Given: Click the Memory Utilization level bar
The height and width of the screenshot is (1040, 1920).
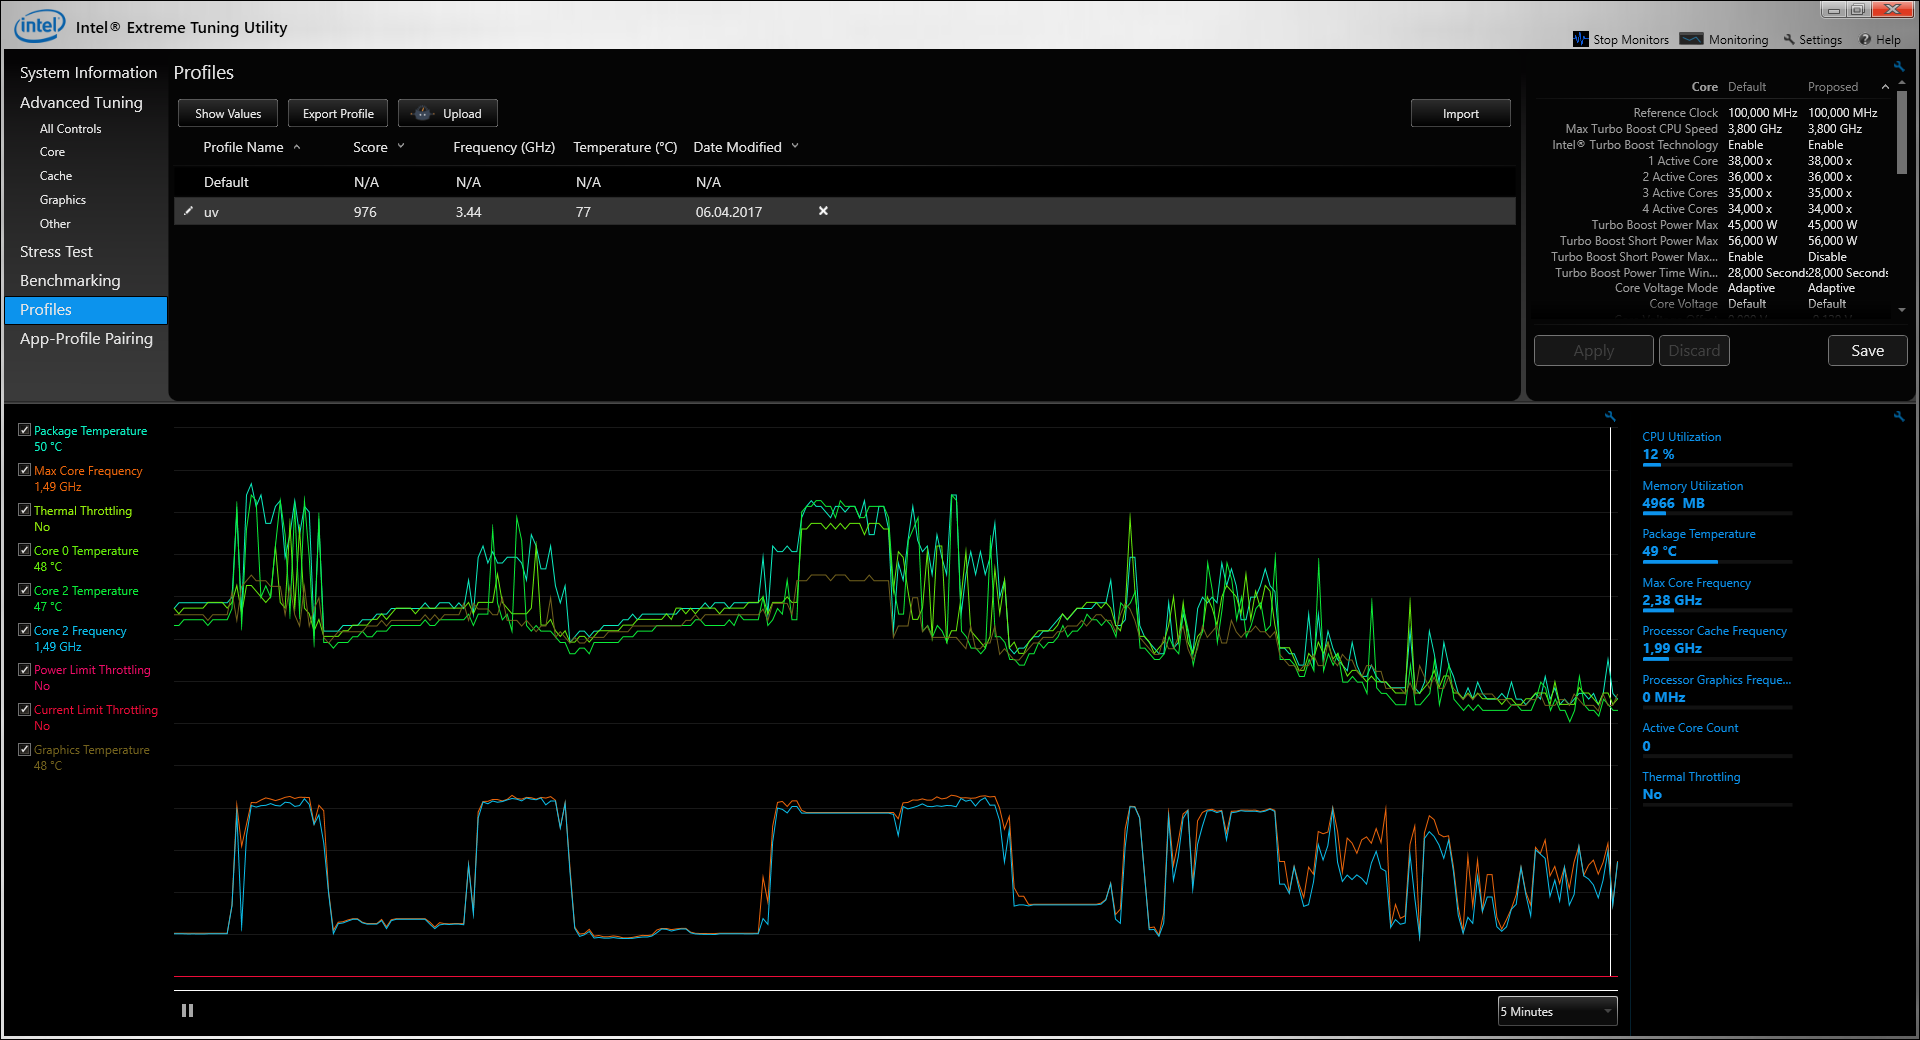Looking at the screenshot, I should (1716, 514).
